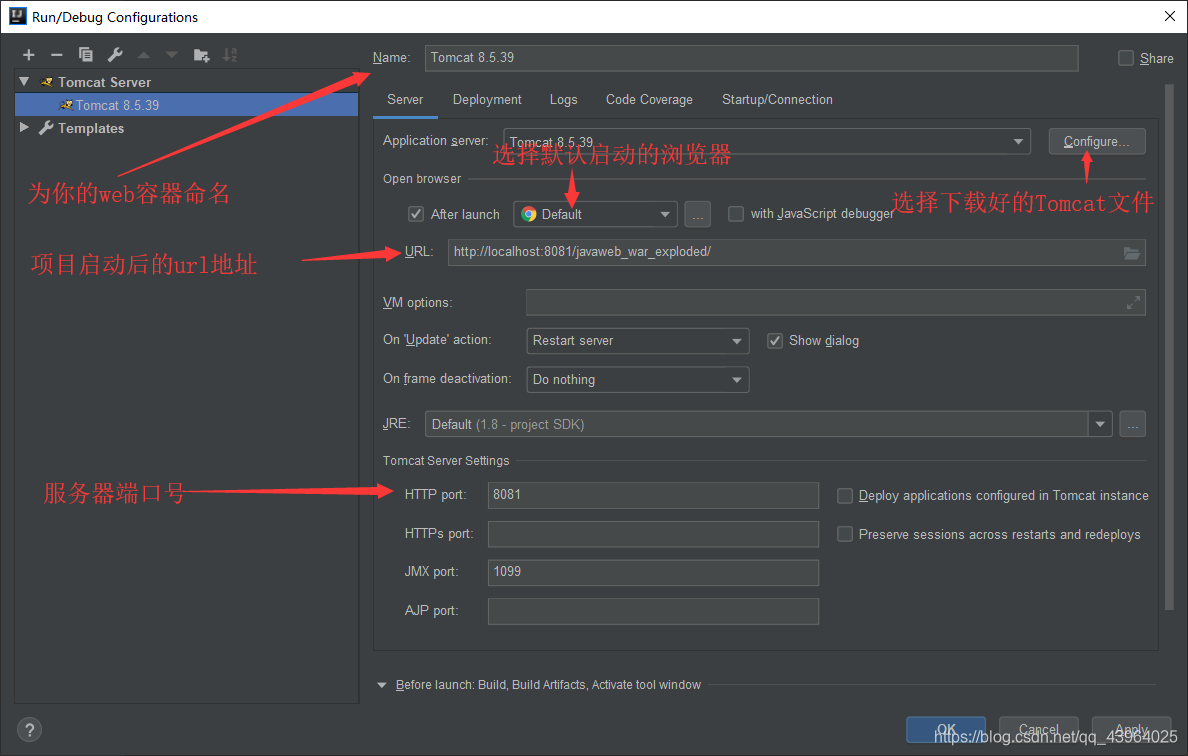Image resolution: width=1188 pixels, height=756 pixels.
Task: Click the right panel vertical scrollbar
Action: click(1169, 346)
